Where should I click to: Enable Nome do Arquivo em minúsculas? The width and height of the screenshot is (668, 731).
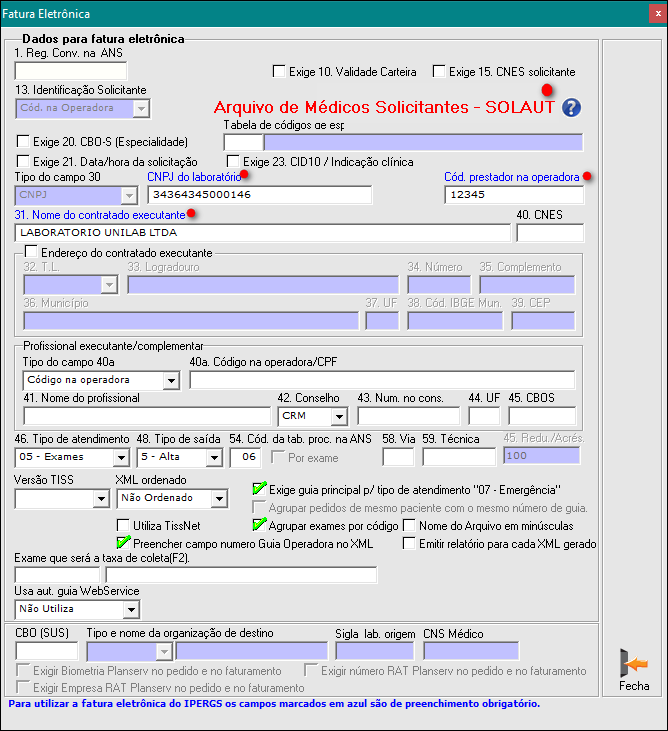pos(409,525)
